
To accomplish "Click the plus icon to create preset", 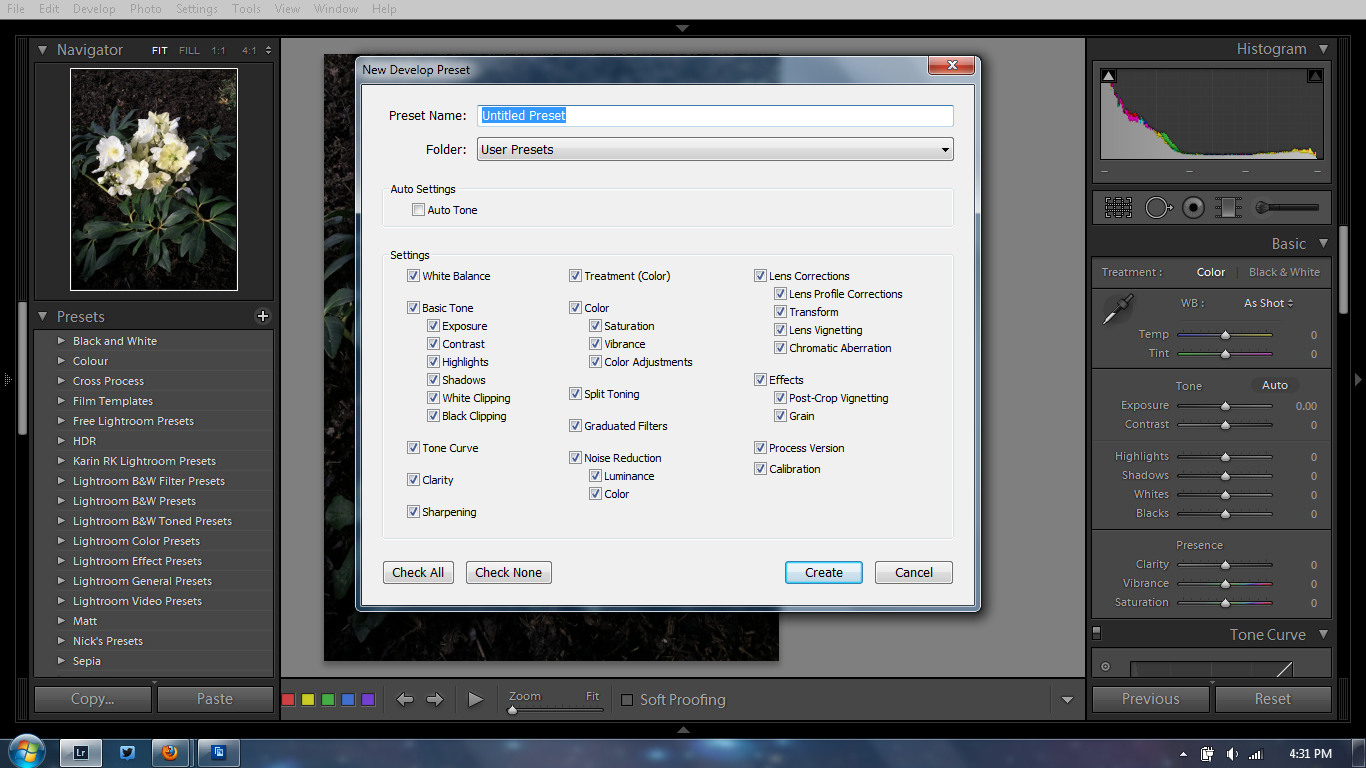I will [263, 316].
